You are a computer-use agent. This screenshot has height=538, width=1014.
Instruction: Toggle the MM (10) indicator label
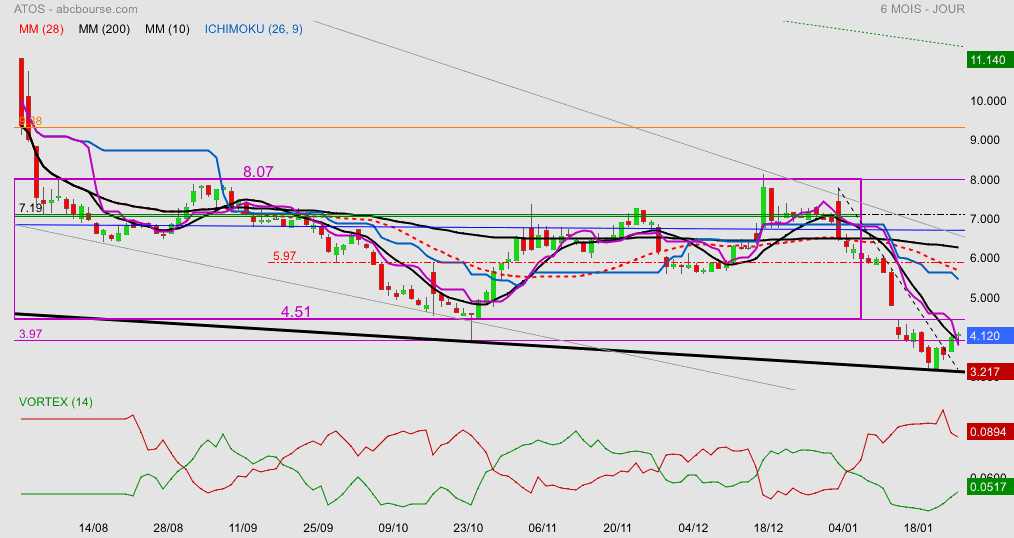point(166,29)
